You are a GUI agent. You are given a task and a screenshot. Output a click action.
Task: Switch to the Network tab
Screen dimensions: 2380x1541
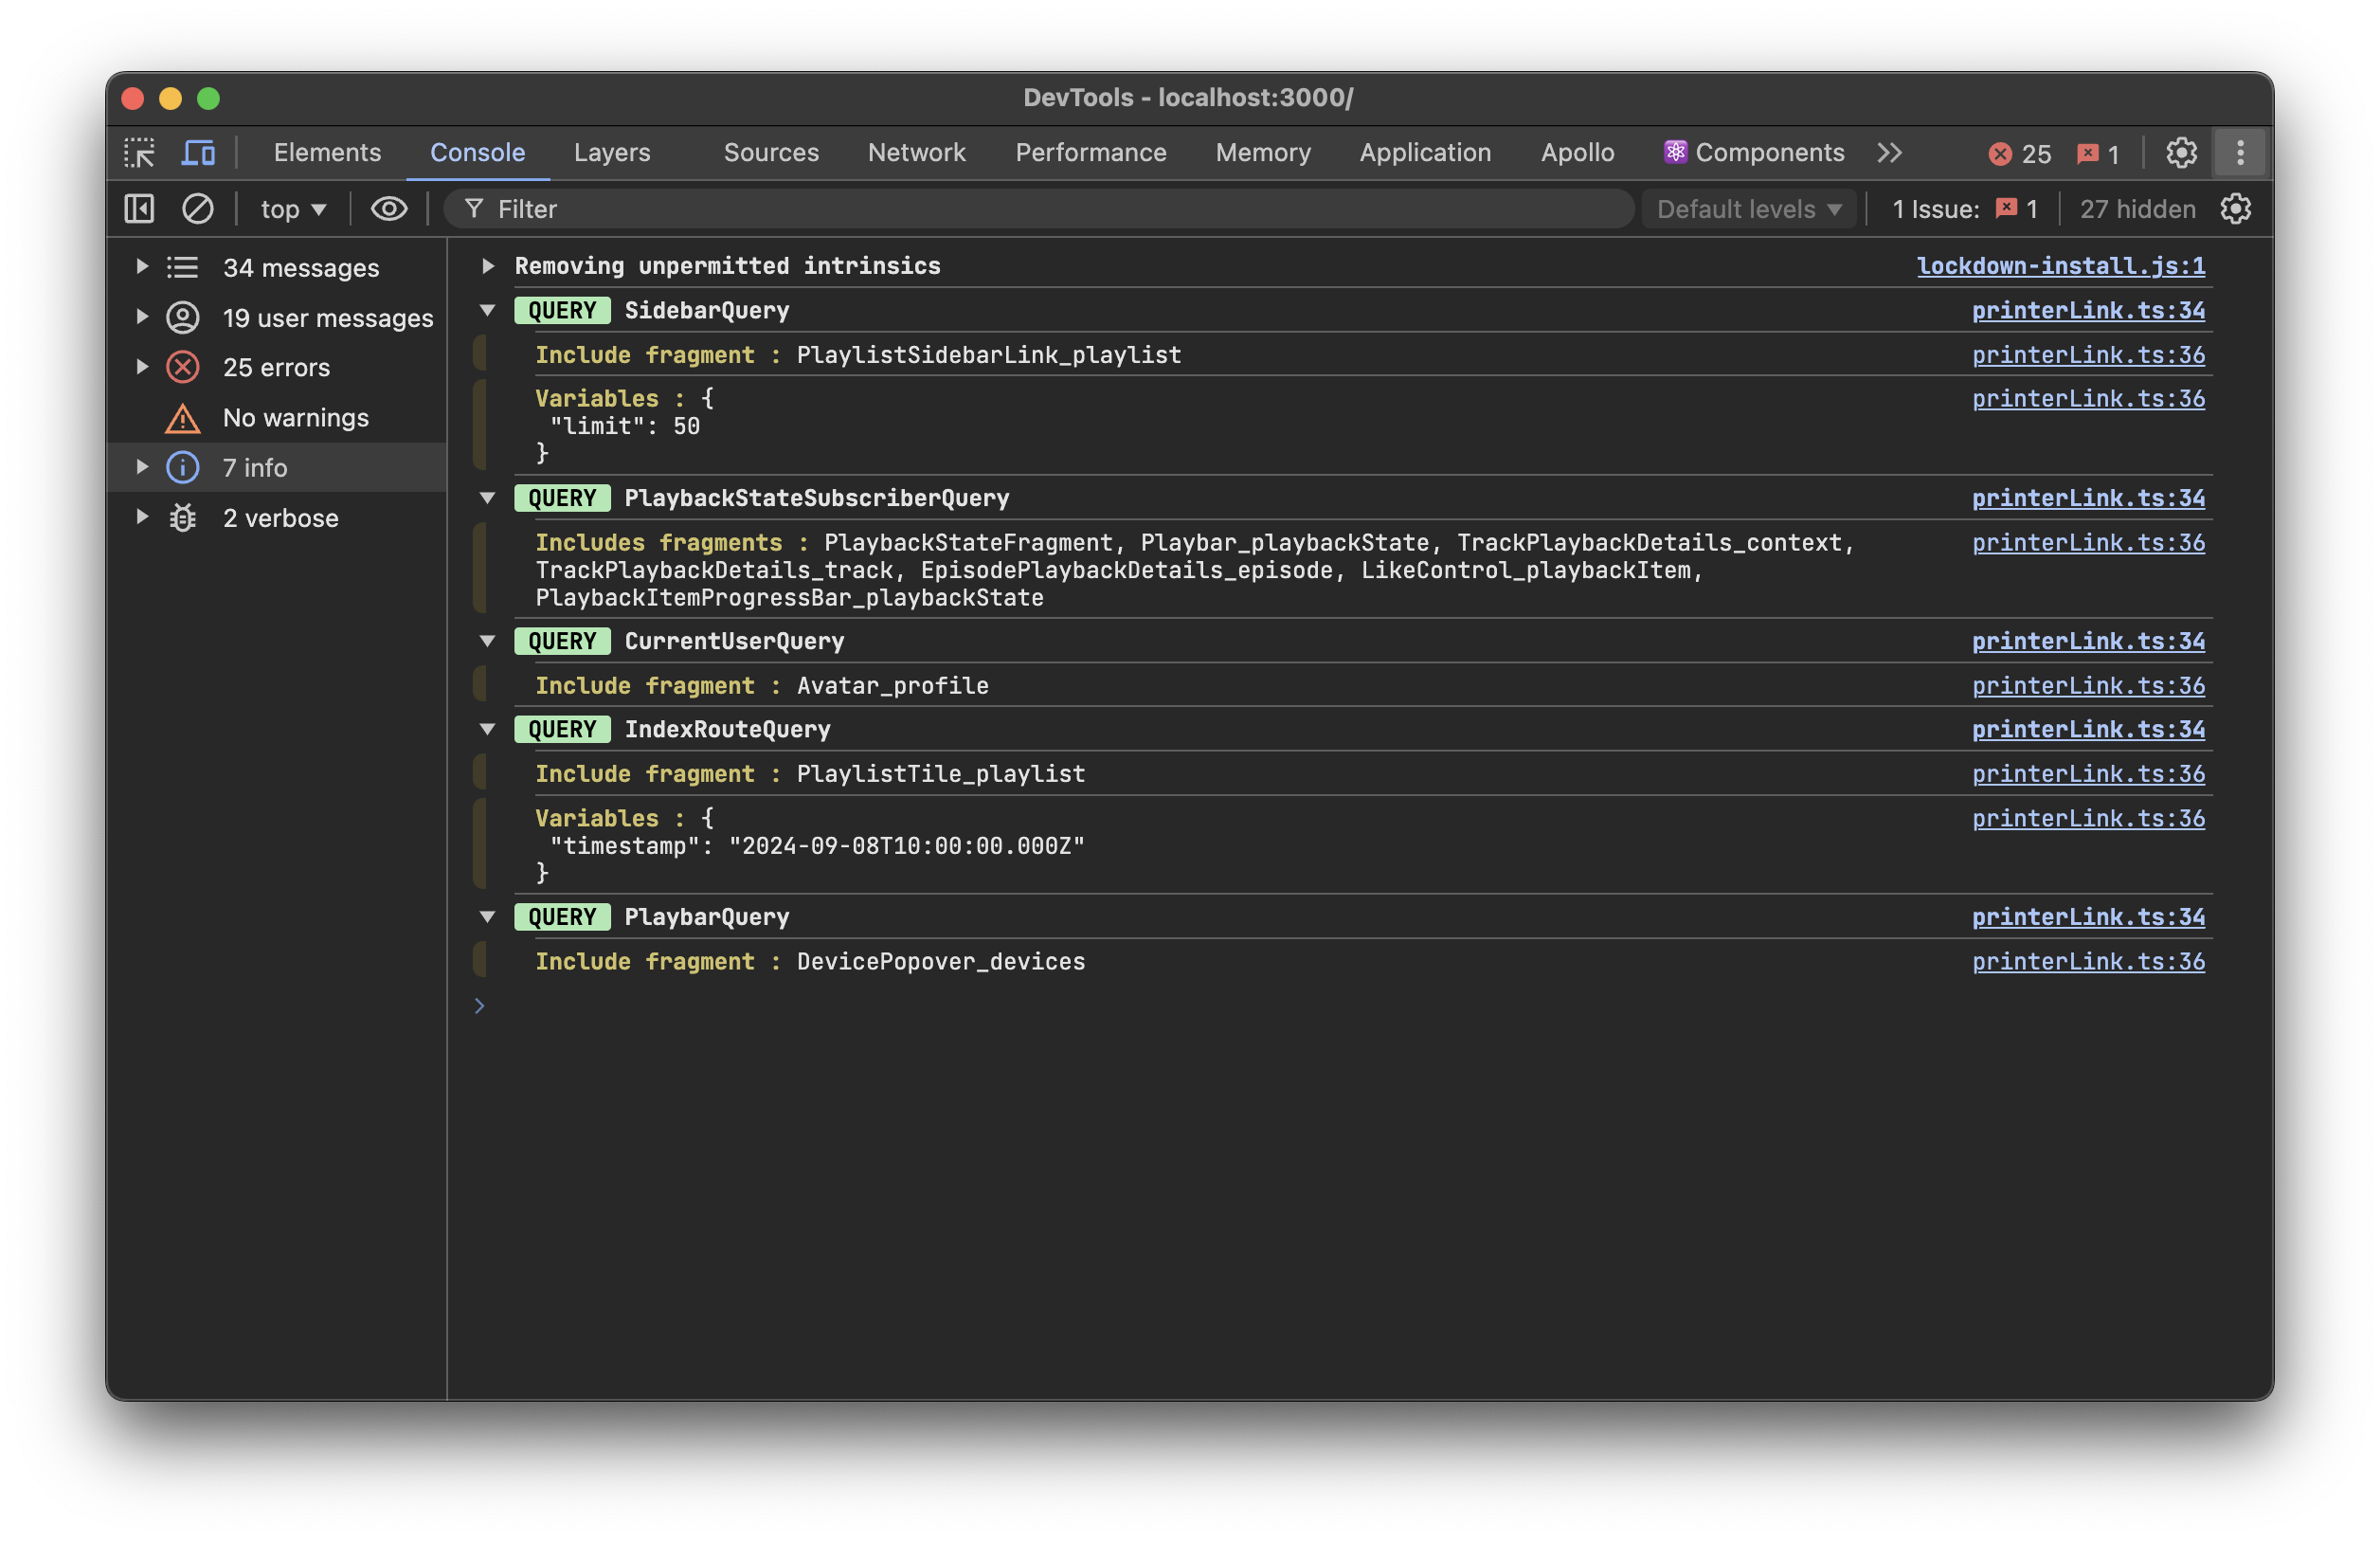point(916,153)
